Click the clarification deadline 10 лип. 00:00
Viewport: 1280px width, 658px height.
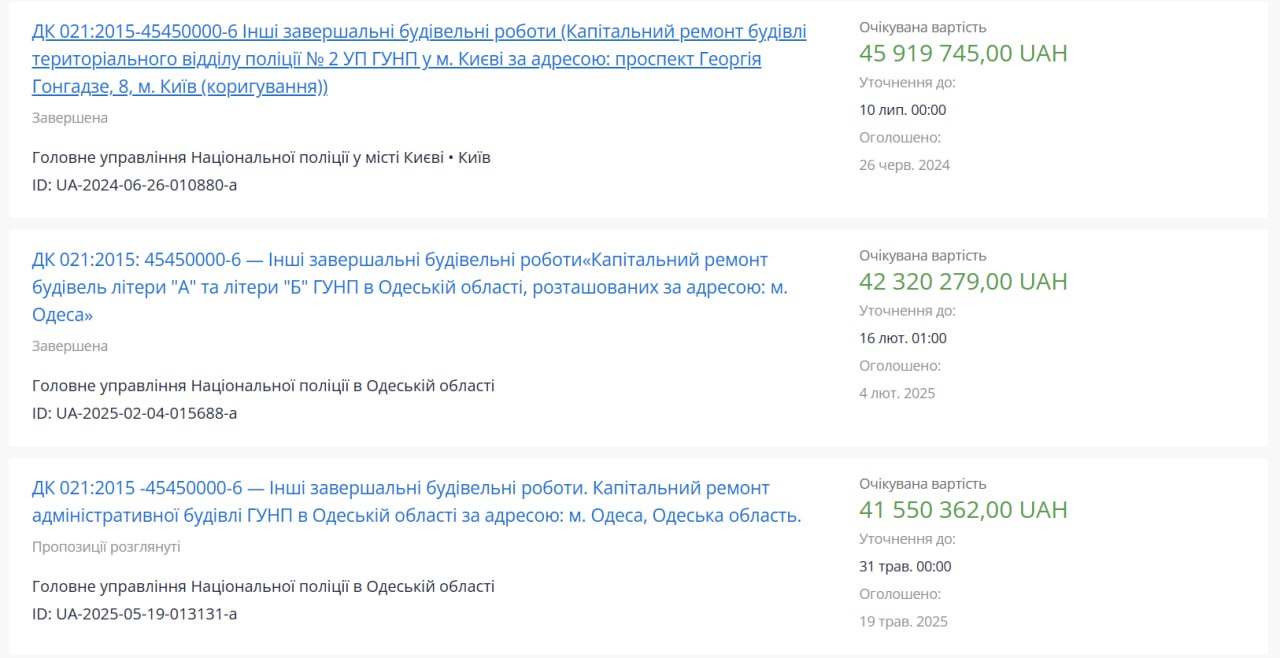coord(902,110)
